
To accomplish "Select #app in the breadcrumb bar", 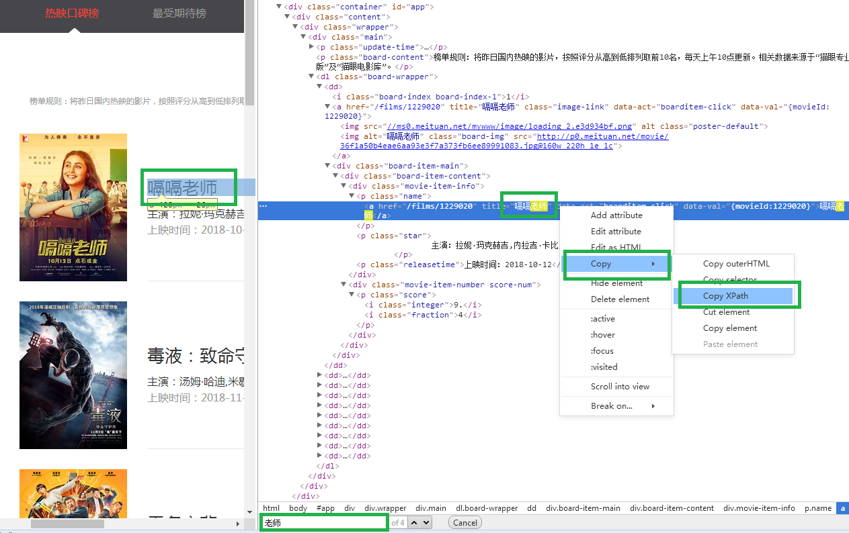I will [325, 508].
